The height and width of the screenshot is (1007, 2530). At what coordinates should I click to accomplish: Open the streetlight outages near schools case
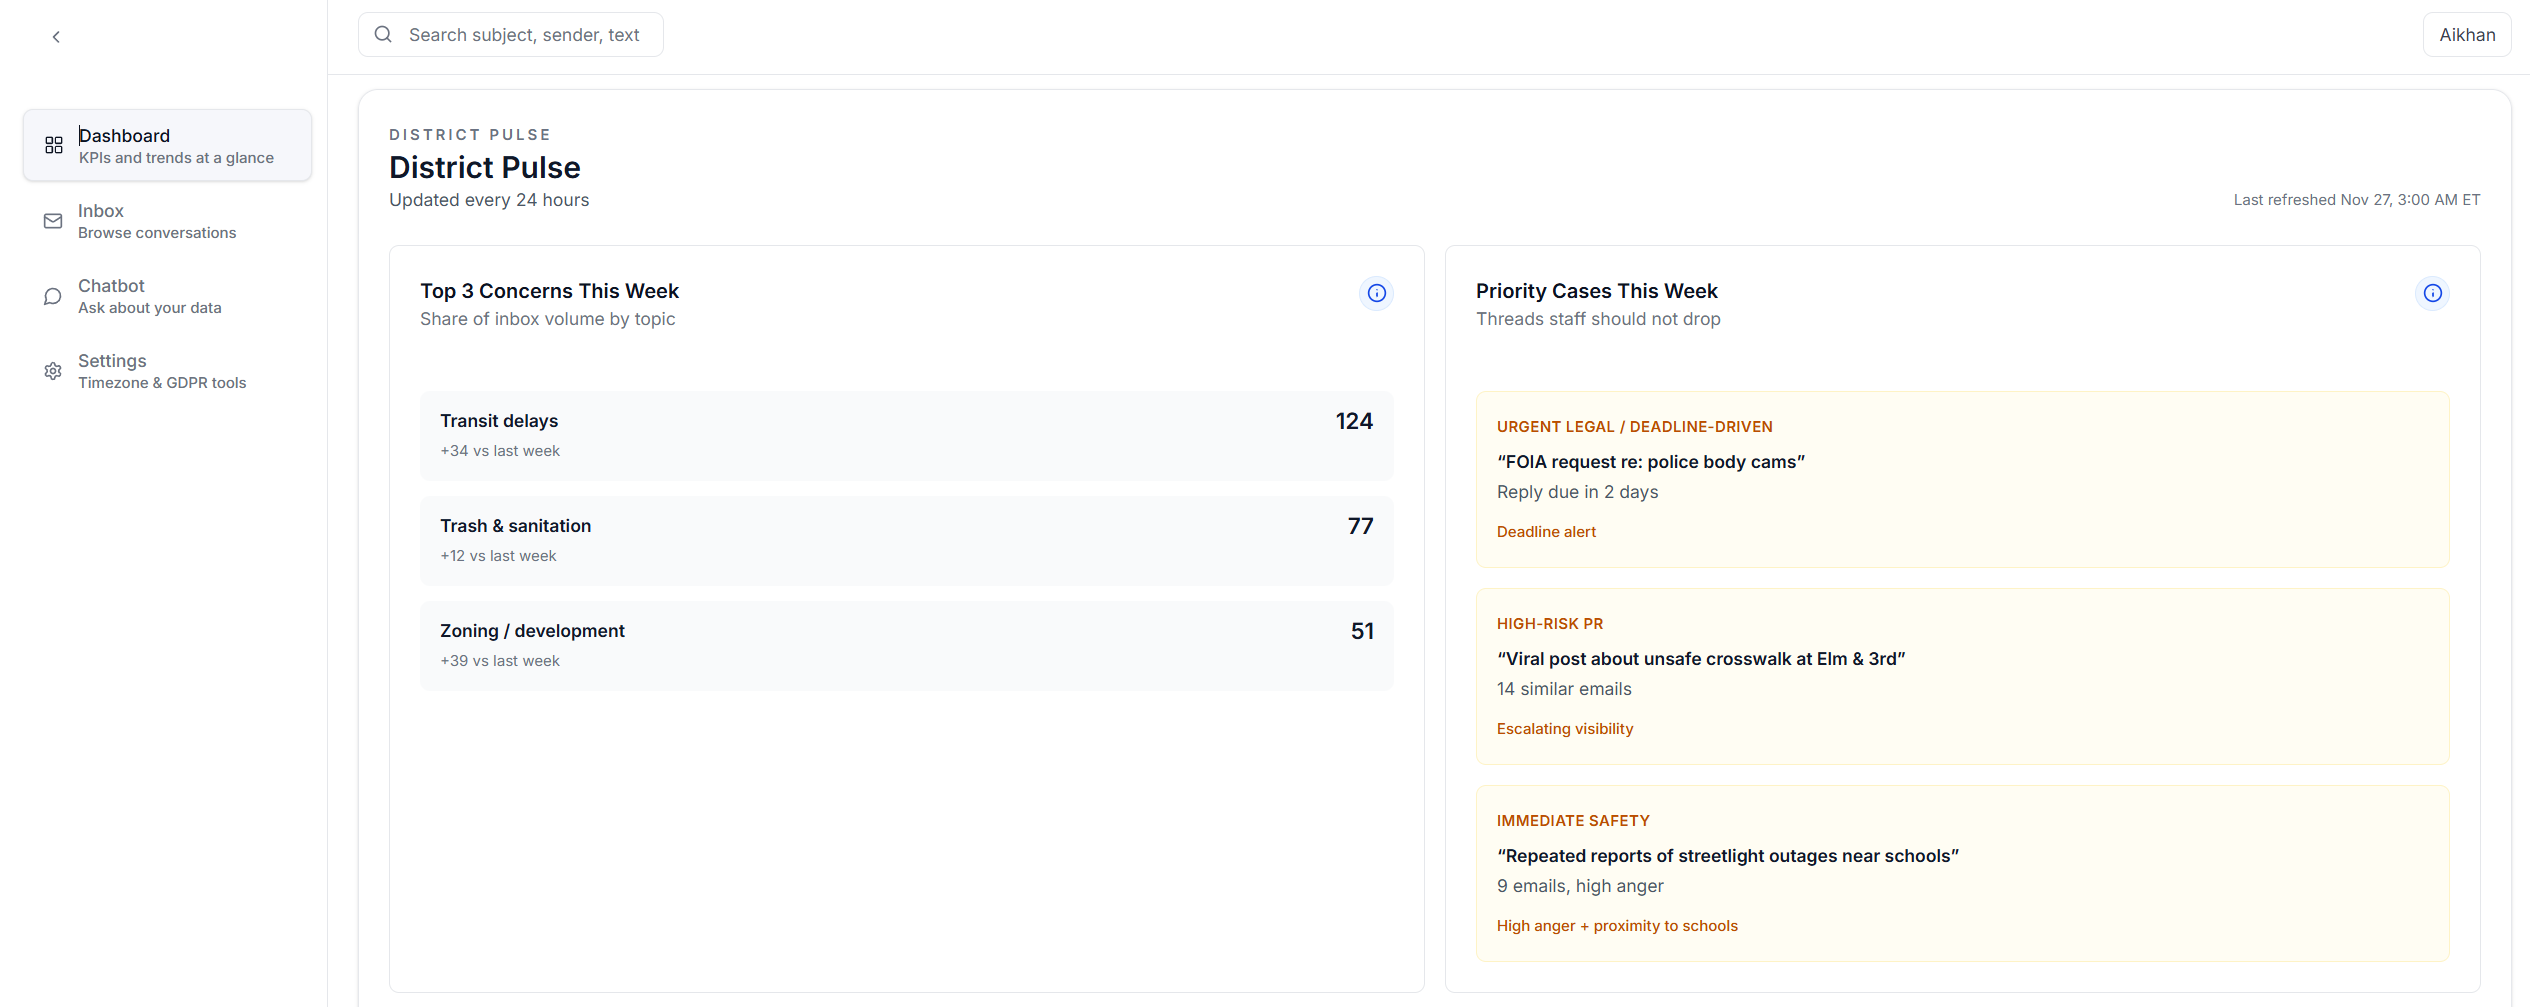(x=1961, y=873)
